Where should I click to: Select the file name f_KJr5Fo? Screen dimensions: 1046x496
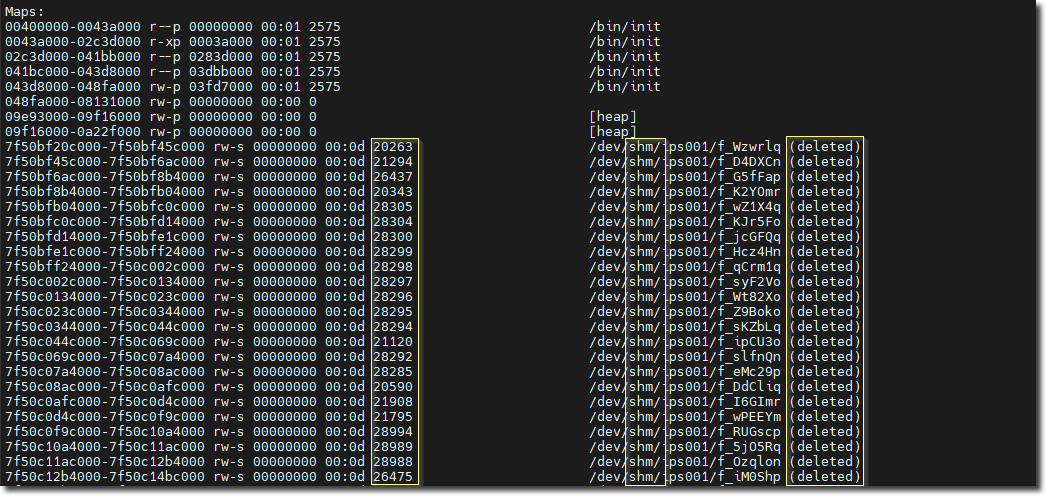749,222
